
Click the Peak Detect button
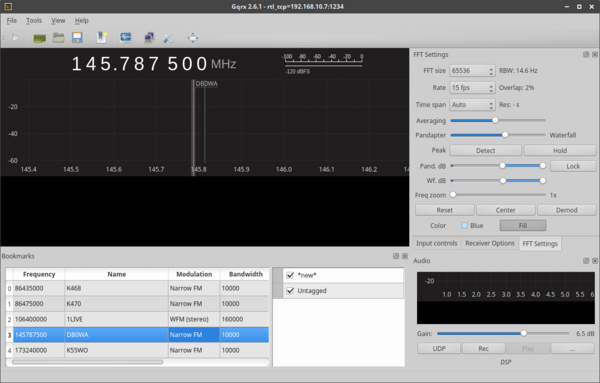point(485,150)
